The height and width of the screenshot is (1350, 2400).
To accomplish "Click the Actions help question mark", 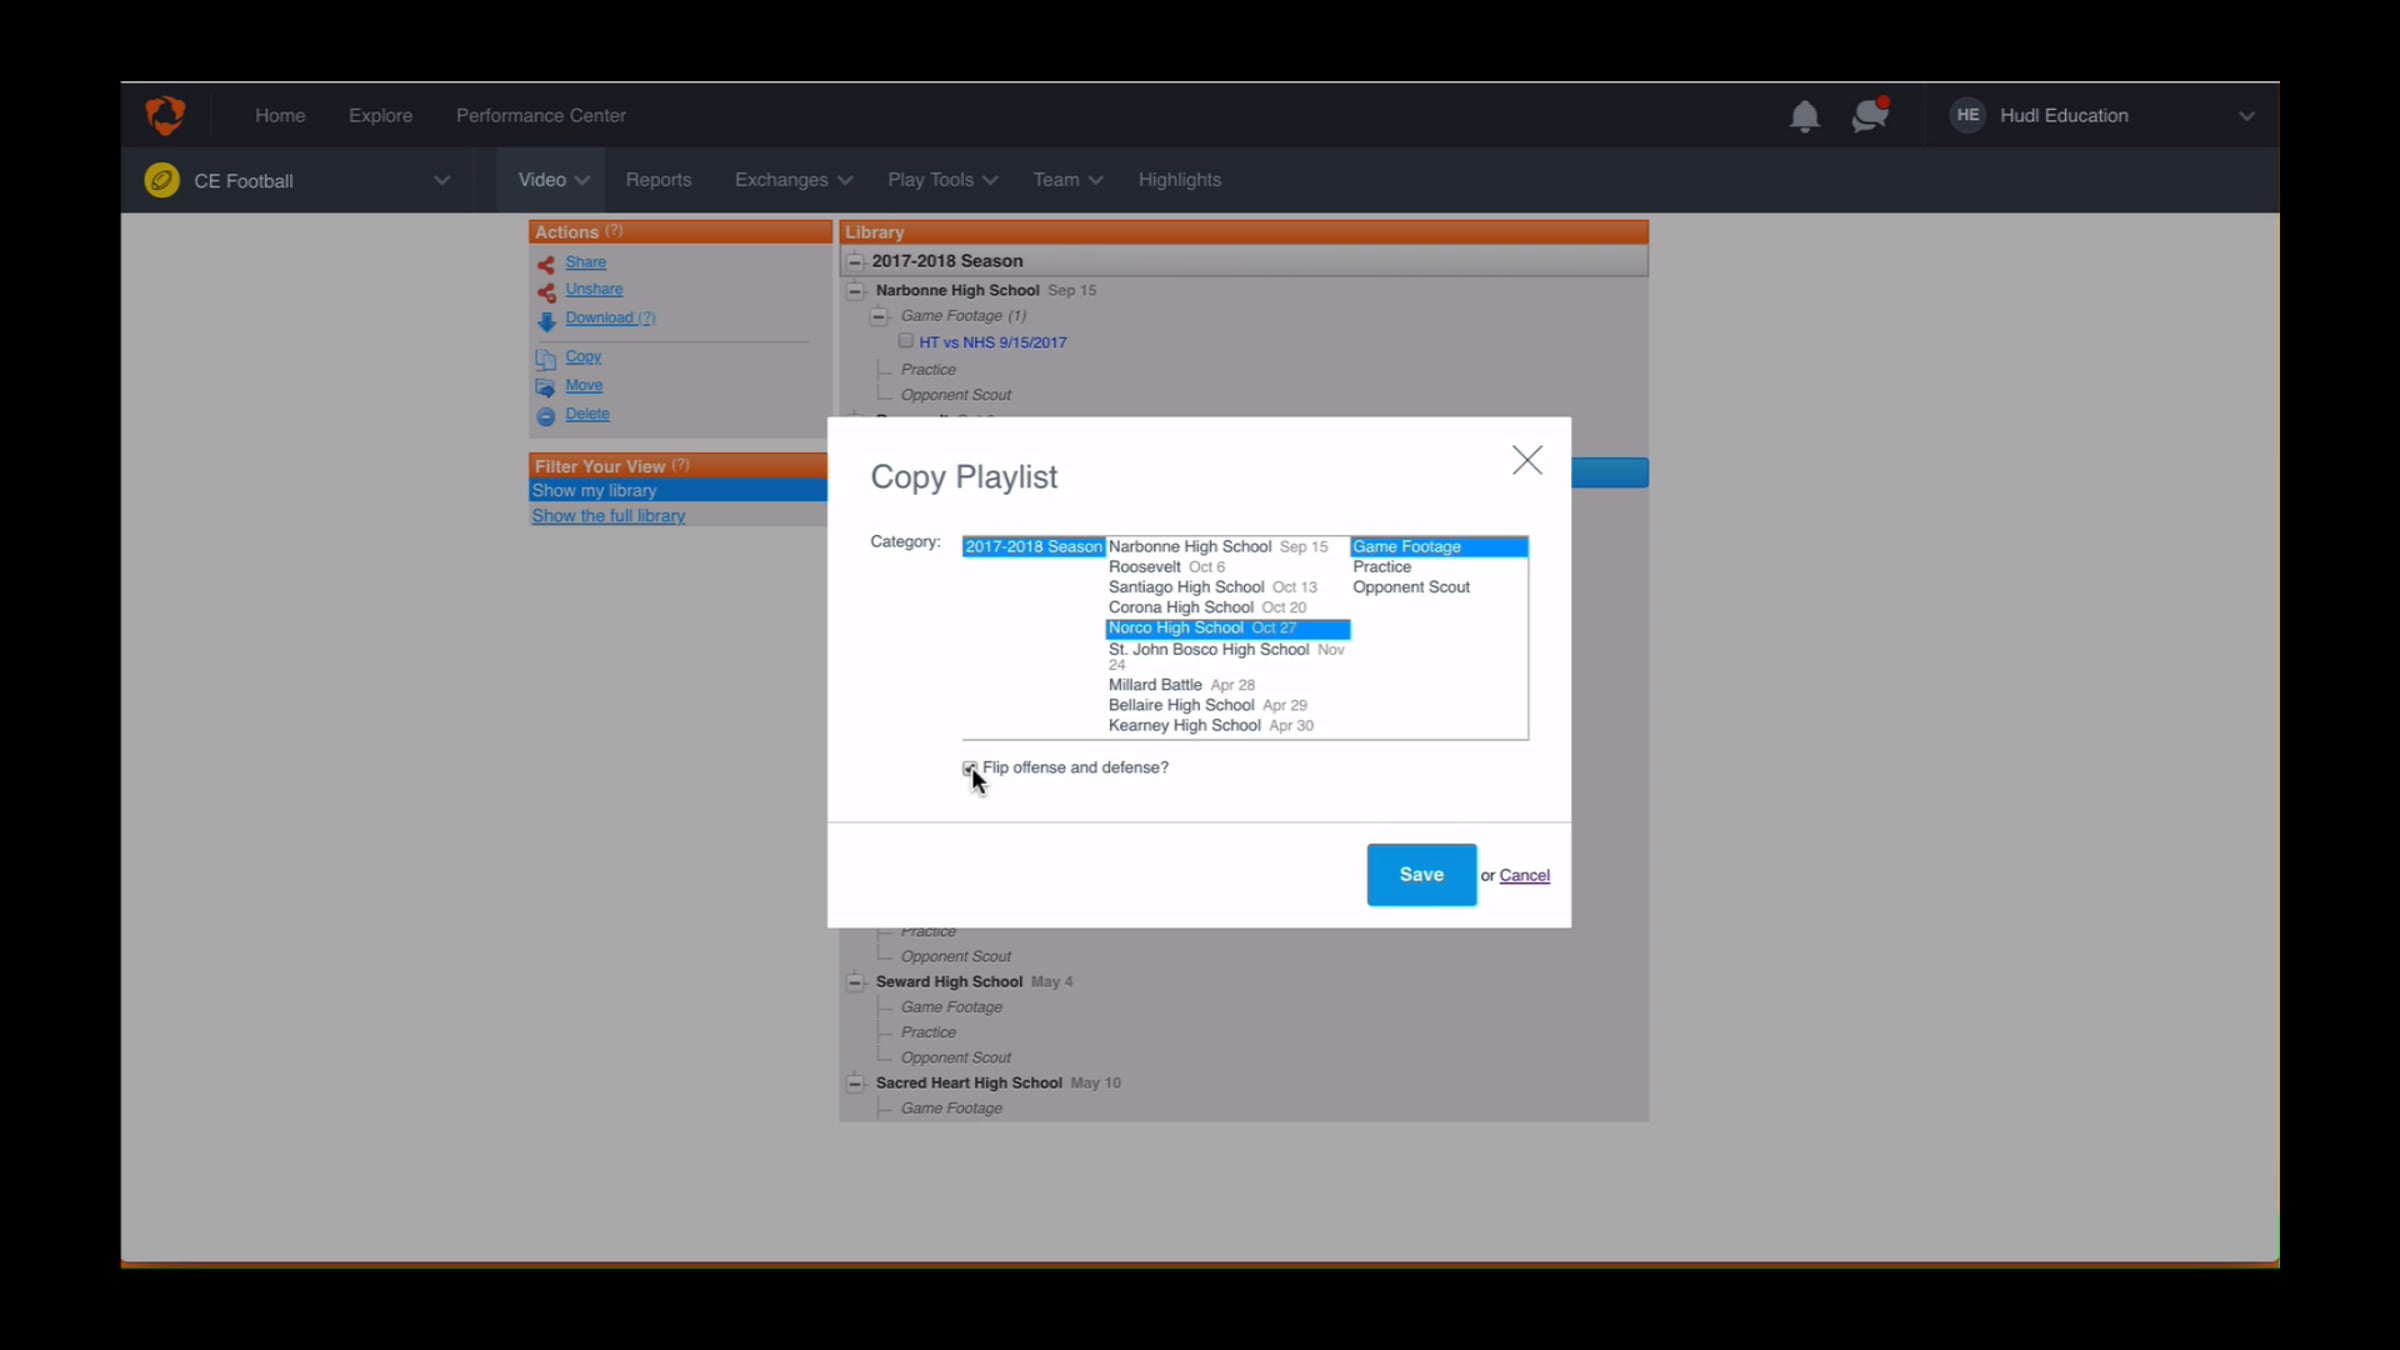I will coord(614,231).
